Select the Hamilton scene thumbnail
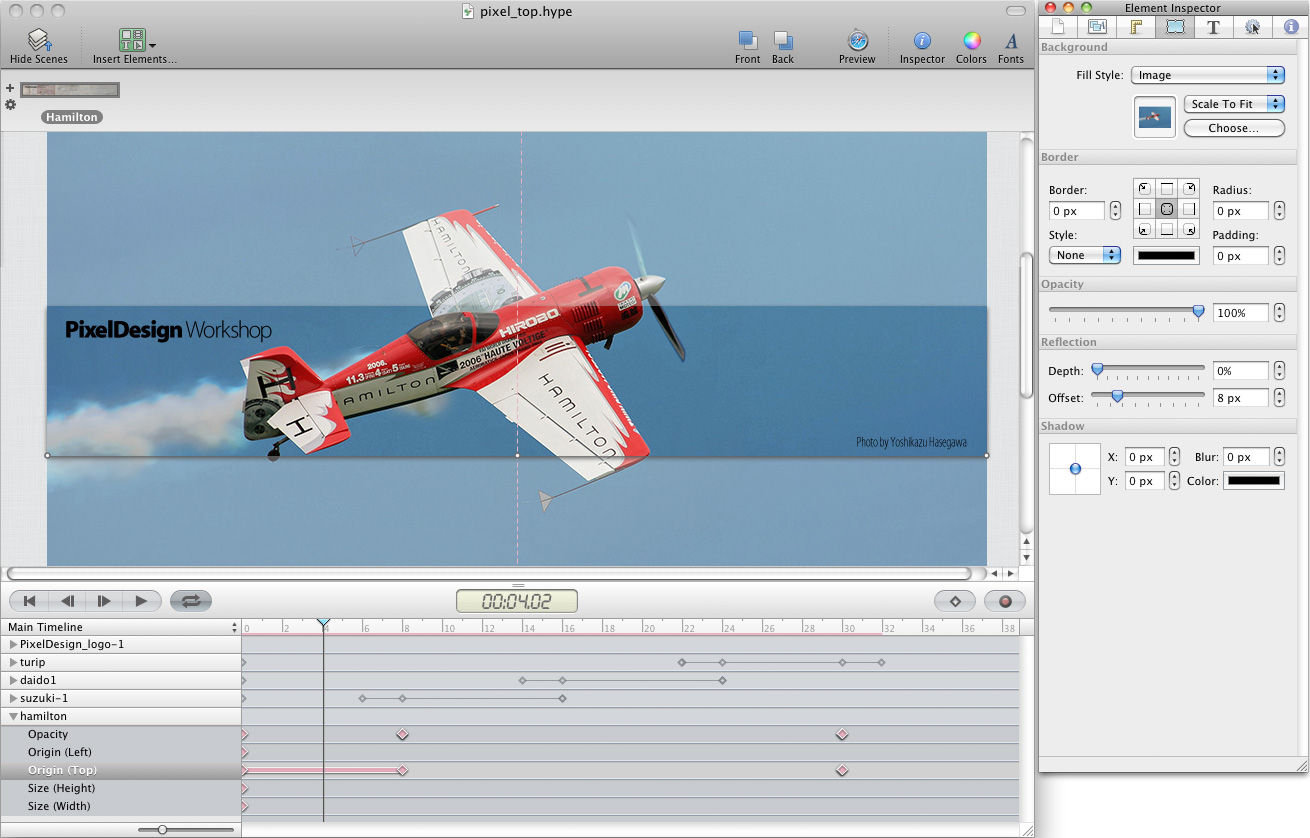The width and height of the screenshot is (1310, 838). [x=70, y=90]
